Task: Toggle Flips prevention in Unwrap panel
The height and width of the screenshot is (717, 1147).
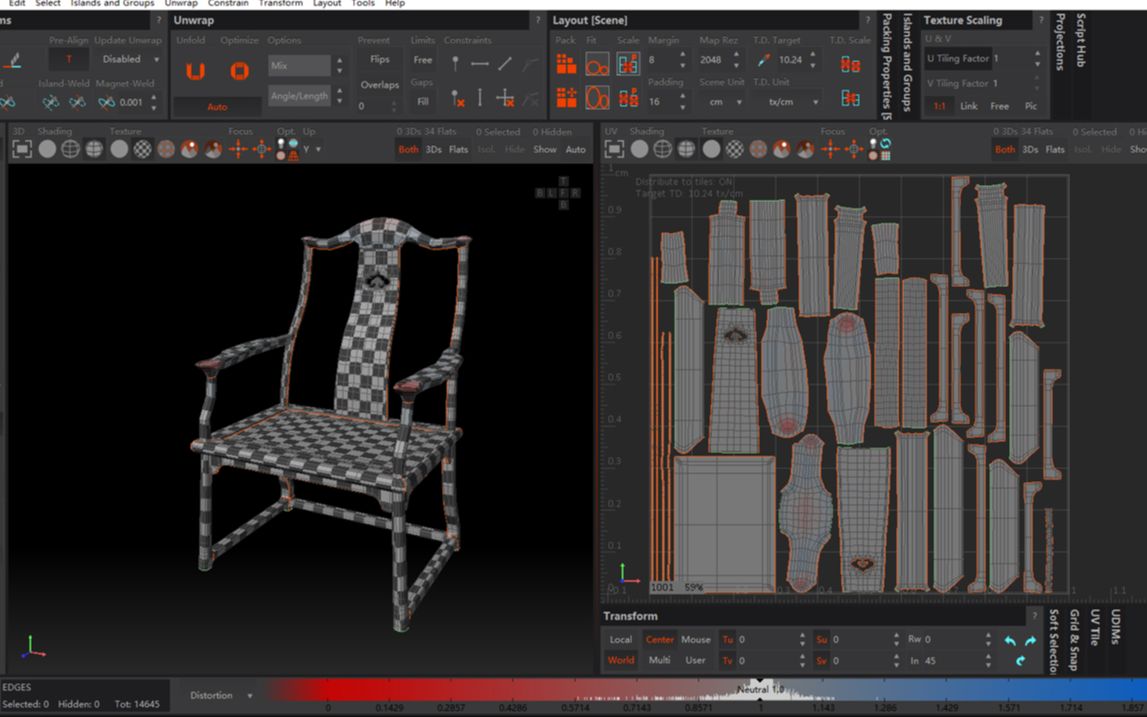Action: (380, 59)
